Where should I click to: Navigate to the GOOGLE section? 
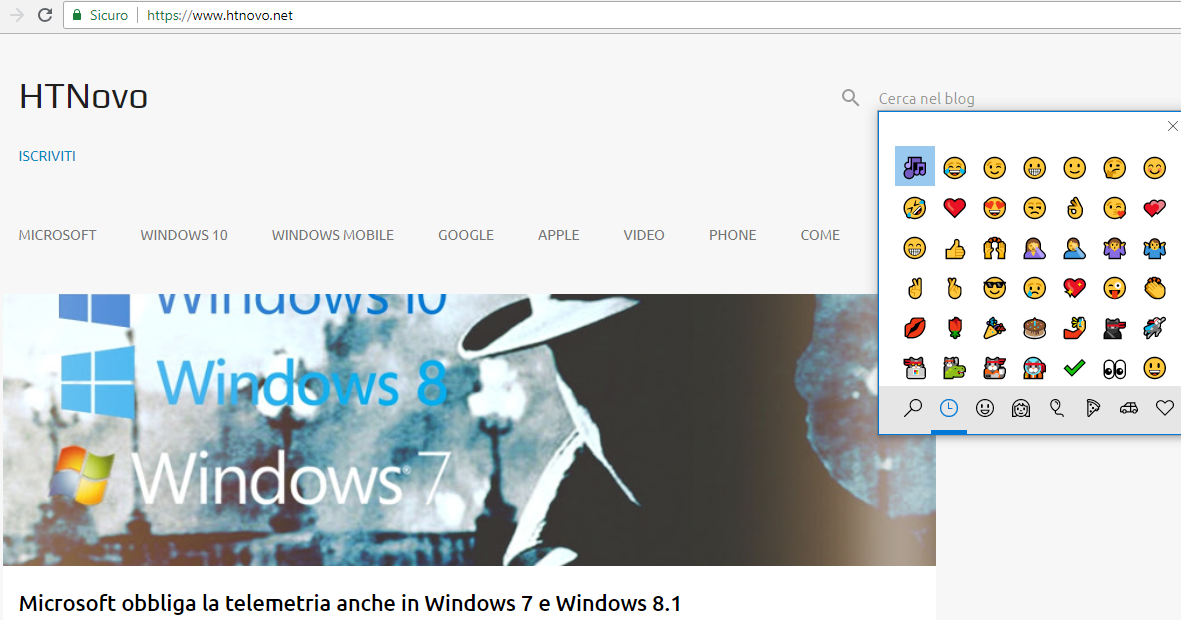(x=466, y=235)
